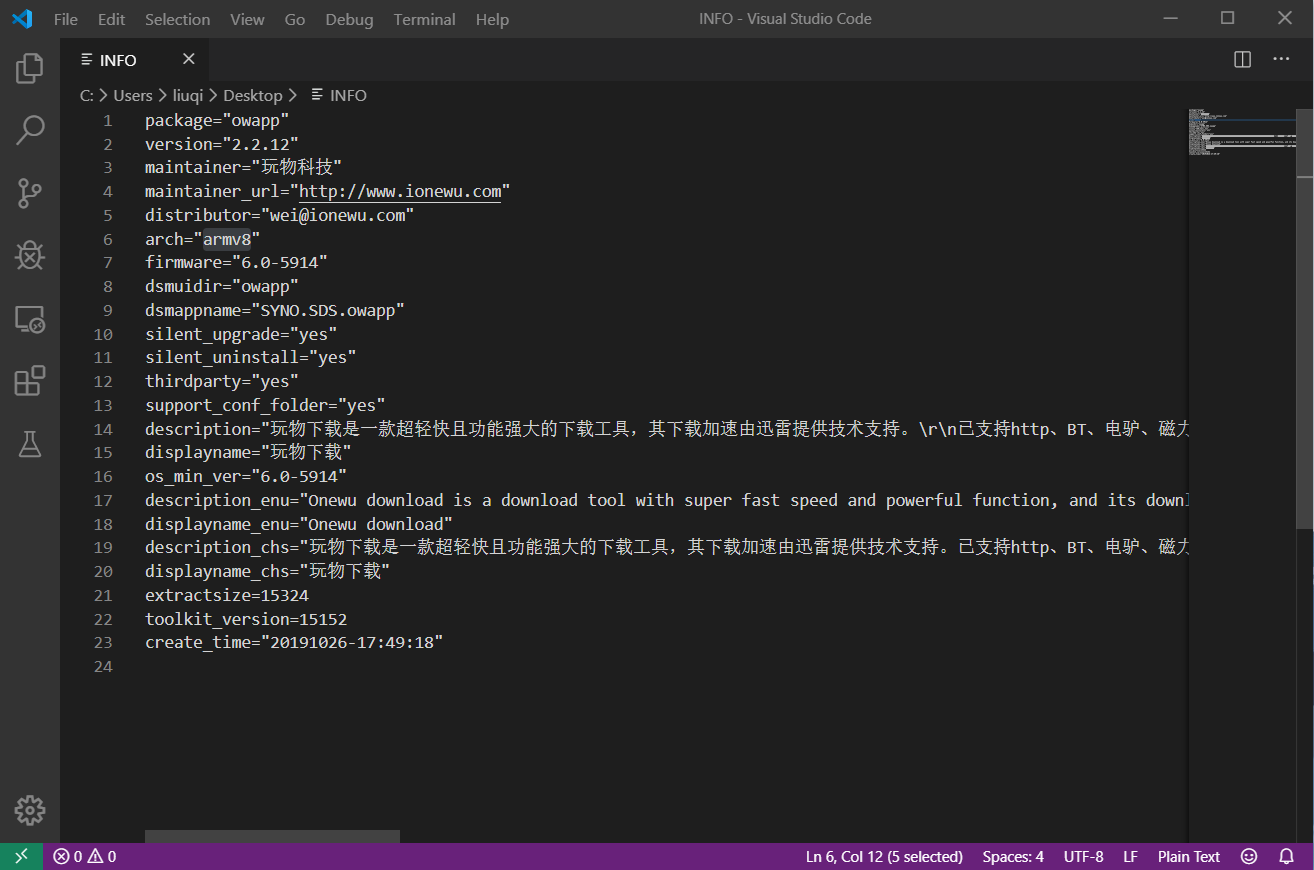This screenshot has height=870, width=1314.
Task: Open the Explorer view in activity bar
Action: [30, 68]
